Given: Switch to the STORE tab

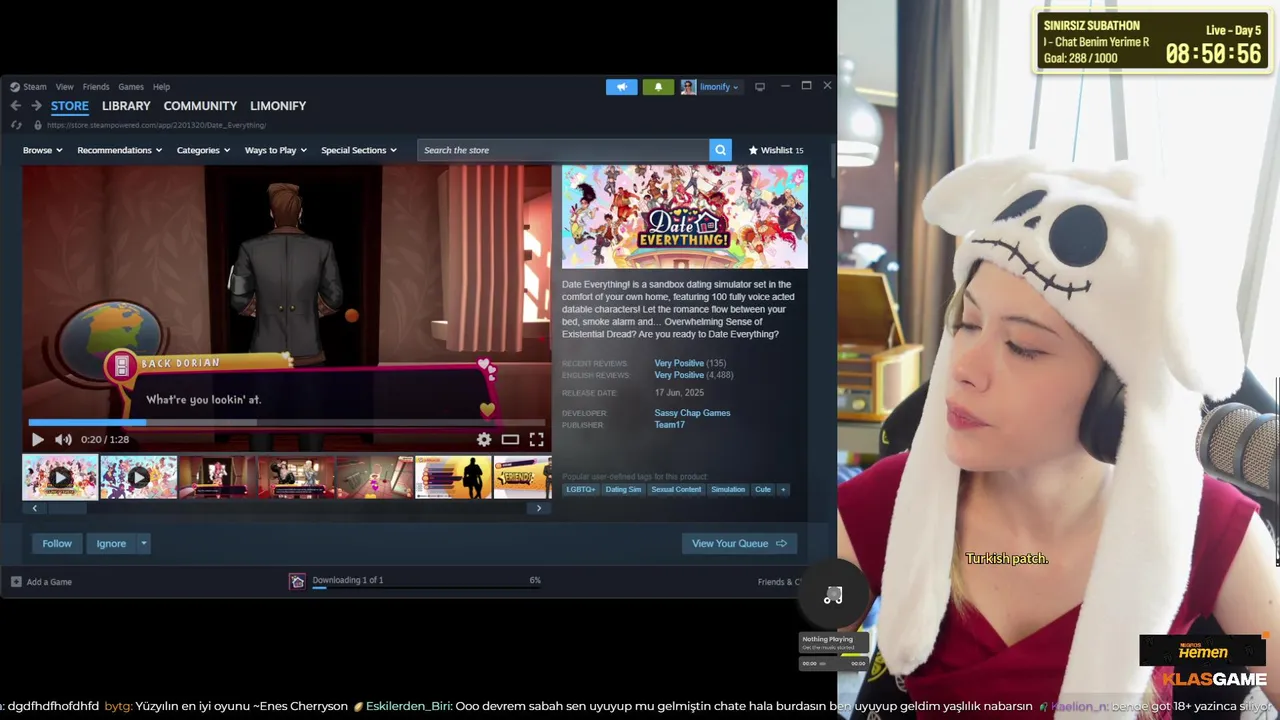Looking at the screenshot, I should (x=70, y=106).
